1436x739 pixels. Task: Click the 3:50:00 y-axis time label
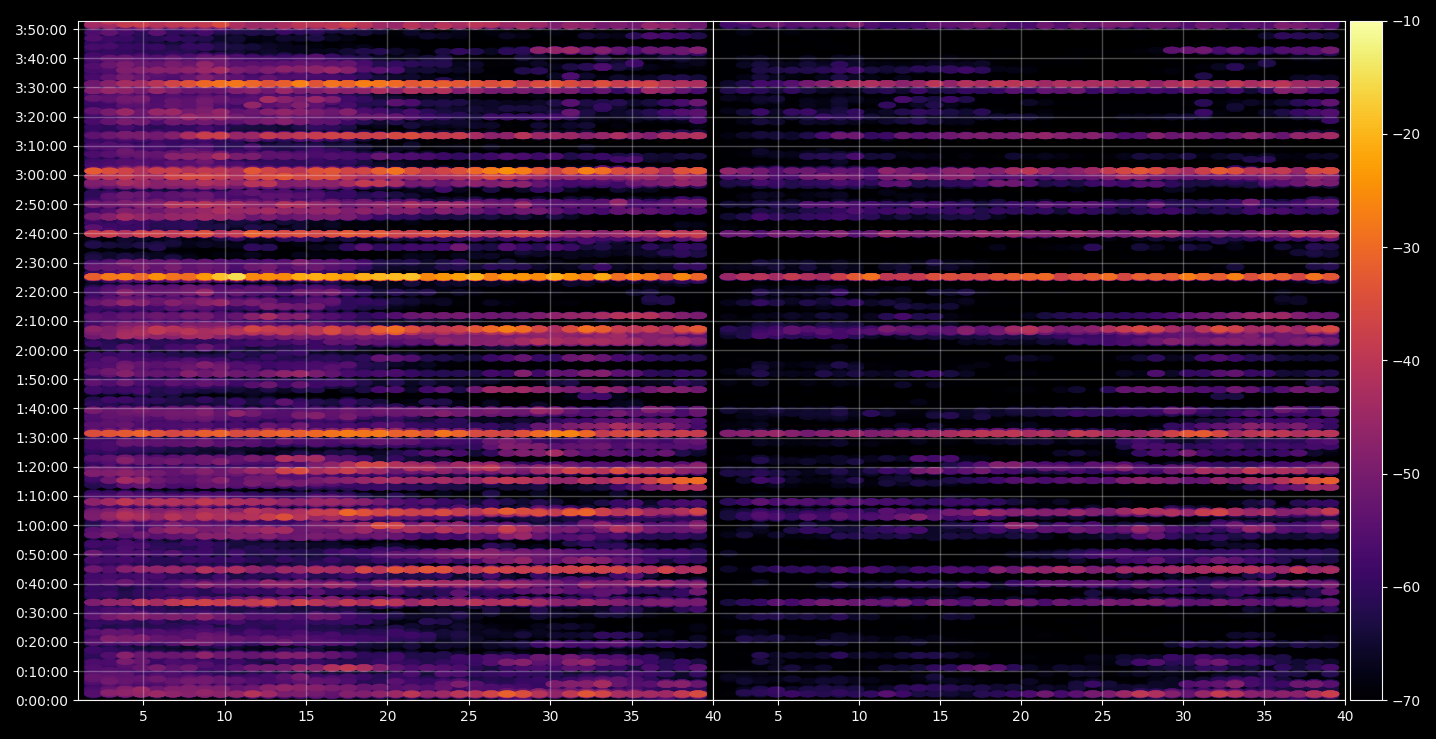[42, 30]
